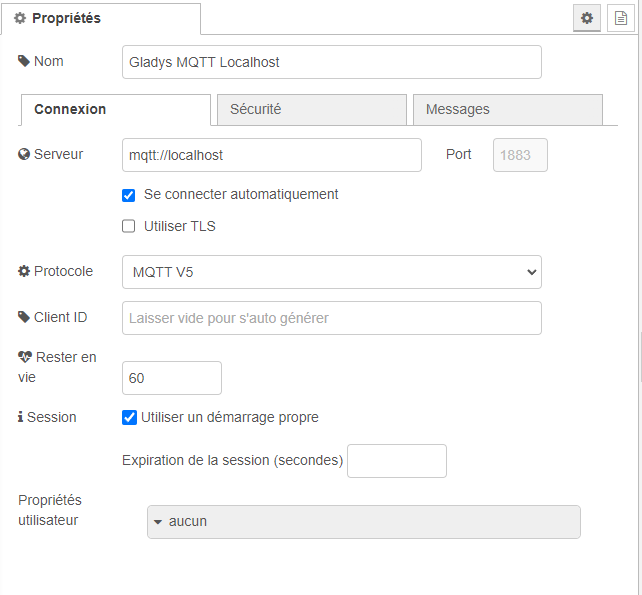Click the globe icon beside Serveur
This screenshot has width=642, height=595.
24,154
